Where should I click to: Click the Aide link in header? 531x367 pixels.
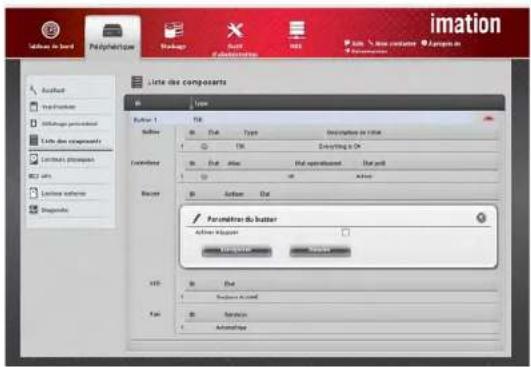pos(354,43)
